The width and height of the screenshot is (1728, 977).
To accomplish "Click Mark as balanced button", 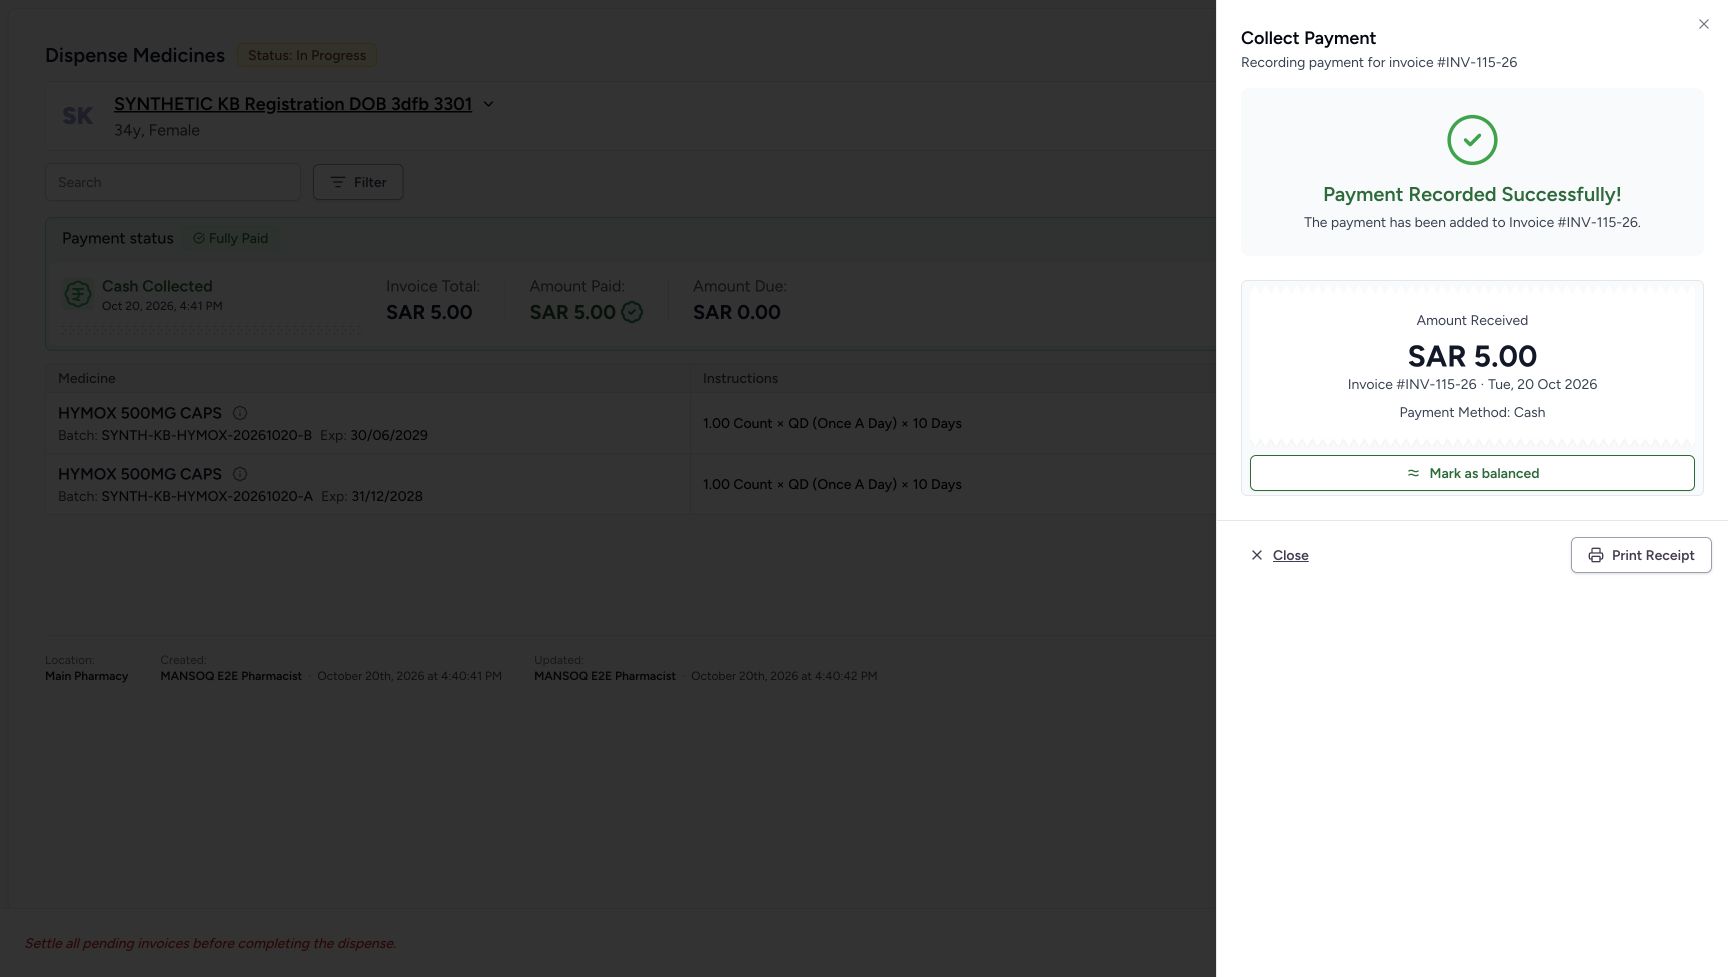I will [1472, 473].
